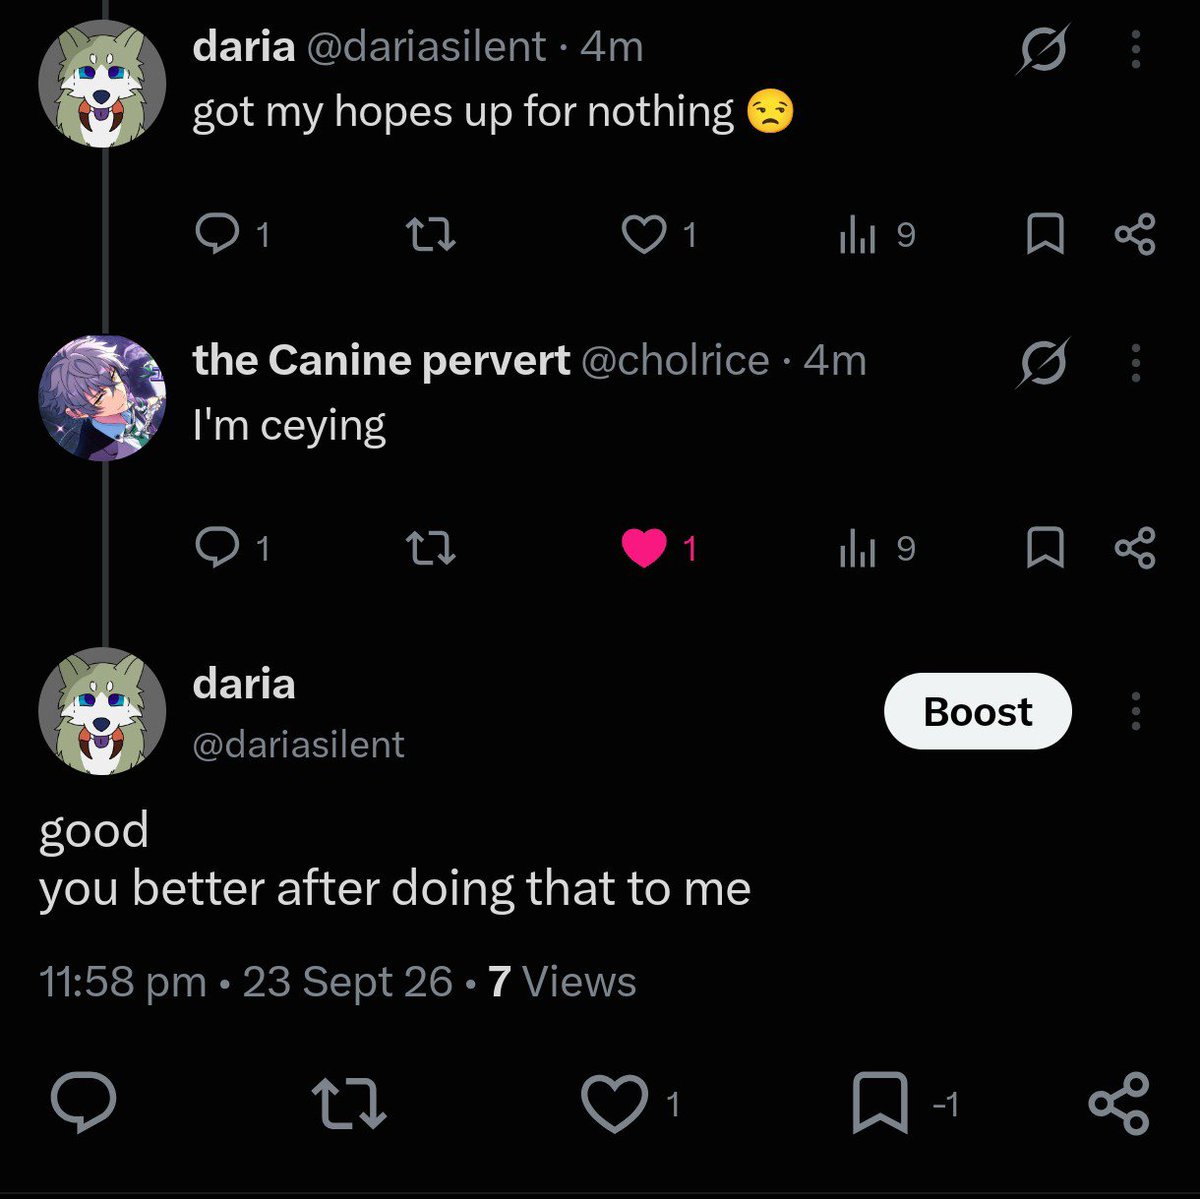Share the main post via share icon
Viewport: 1200px width, 1199px height.
pos(1119,1103)
